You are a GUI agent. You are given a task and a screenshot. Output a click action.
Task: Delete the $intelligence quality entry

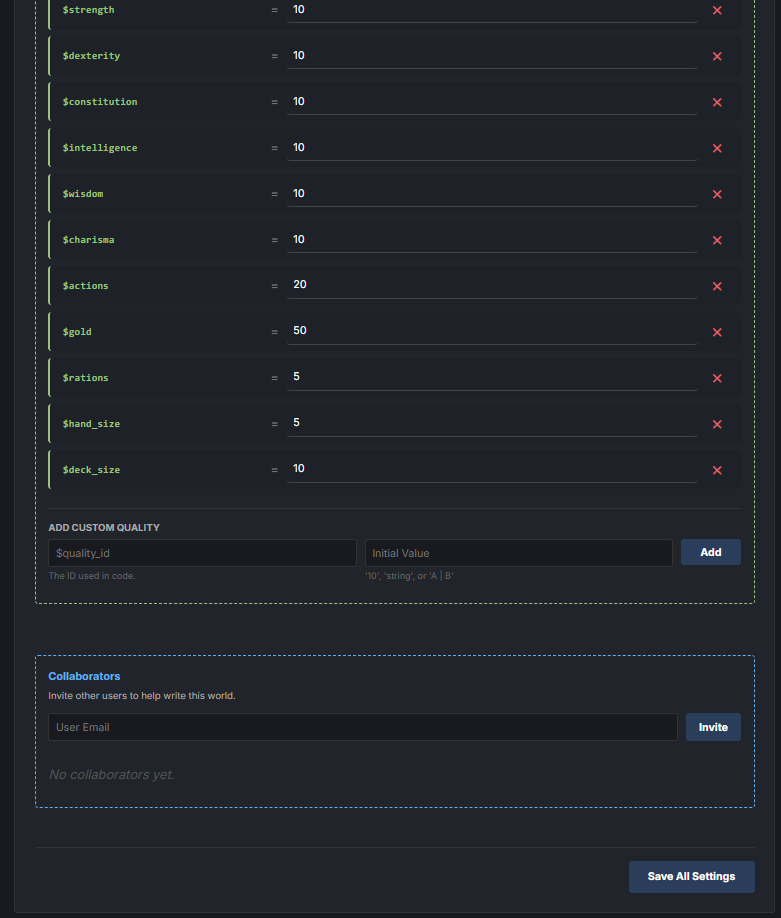click(717, 148)
